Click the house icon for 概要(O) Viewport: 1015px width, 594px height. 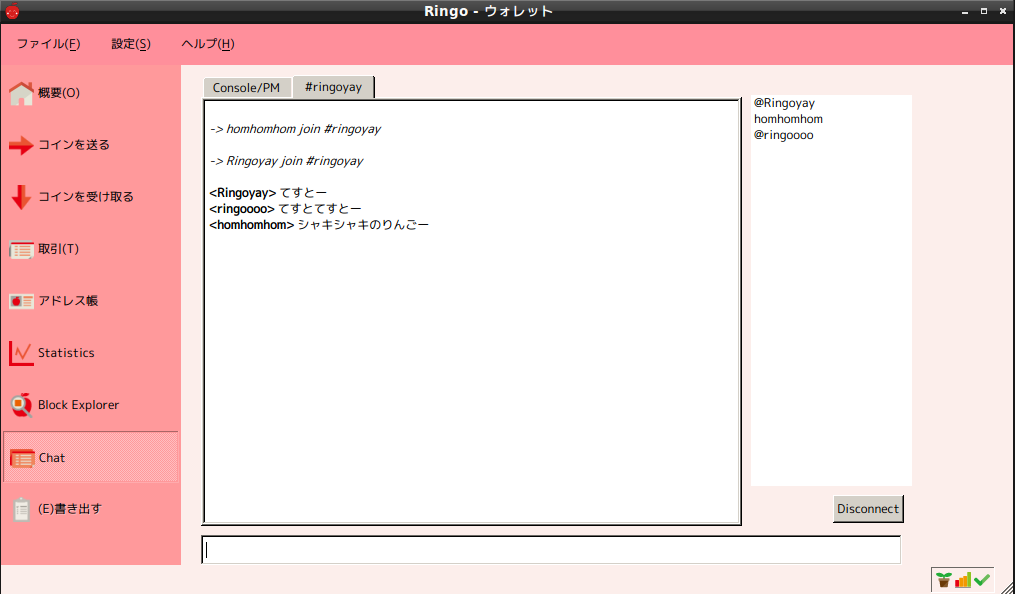pyautogui.click(x=21, y=93)
